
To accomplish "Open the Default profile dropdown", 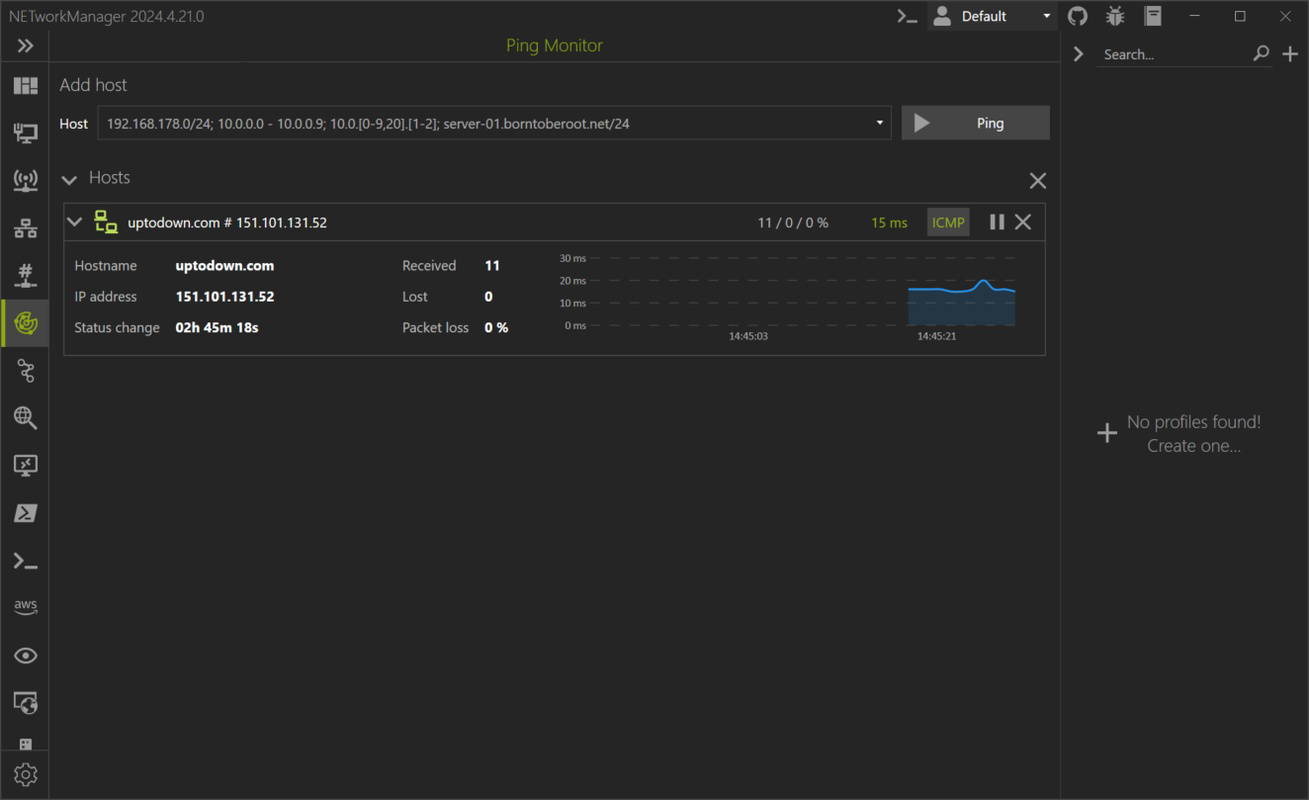I will click(992, 16).
